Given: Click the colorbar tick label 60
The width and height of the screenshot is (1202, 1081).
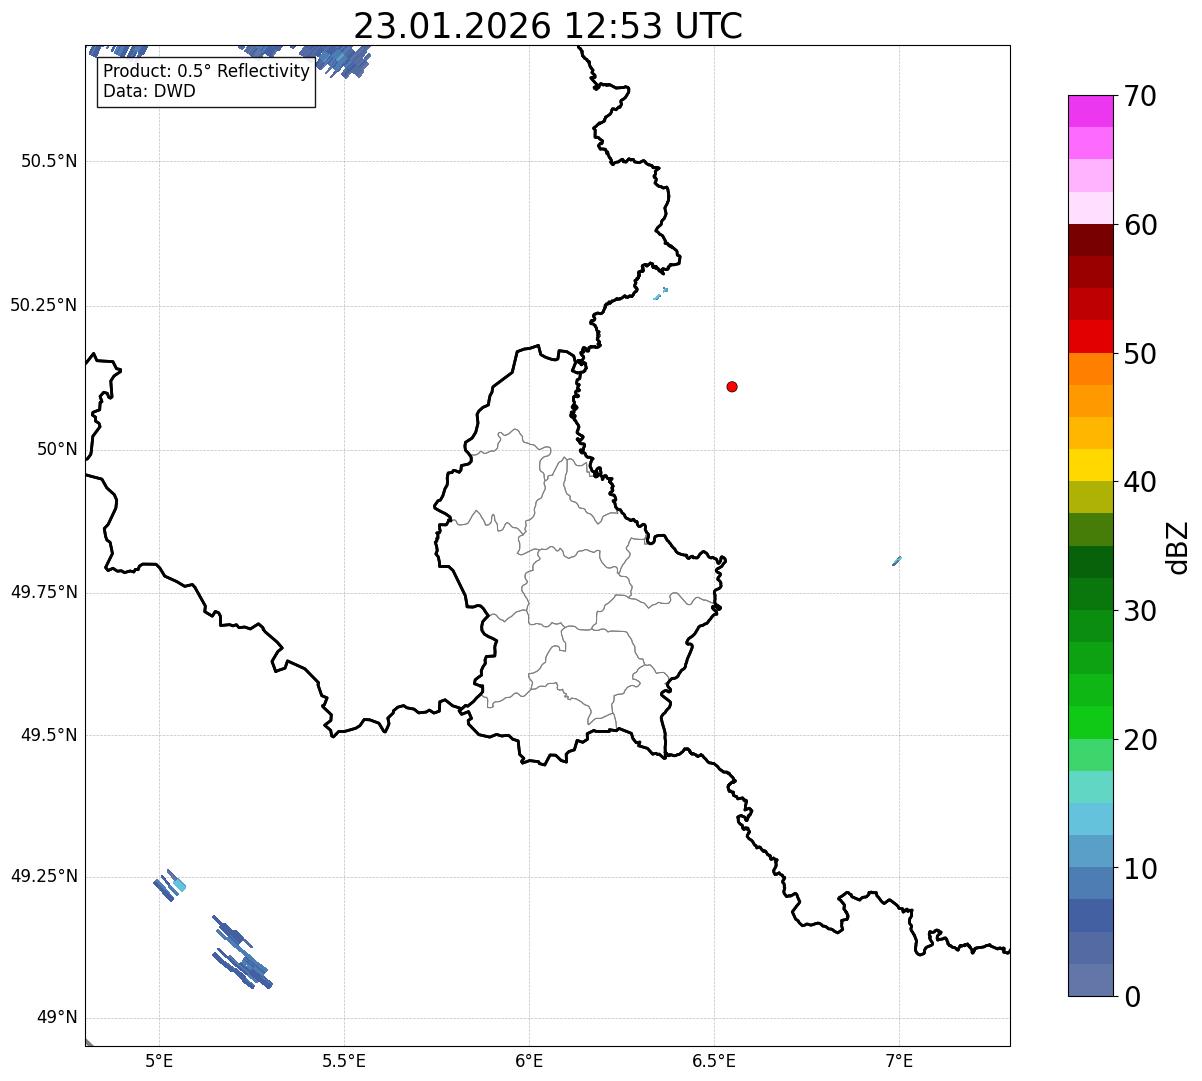Looking at the screenshot, I should (x=1140, y=225).
